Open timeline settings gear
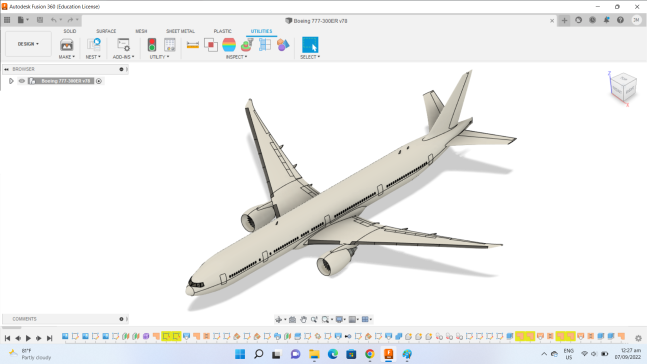Viewport: 647px width, 364px height. 638,338
